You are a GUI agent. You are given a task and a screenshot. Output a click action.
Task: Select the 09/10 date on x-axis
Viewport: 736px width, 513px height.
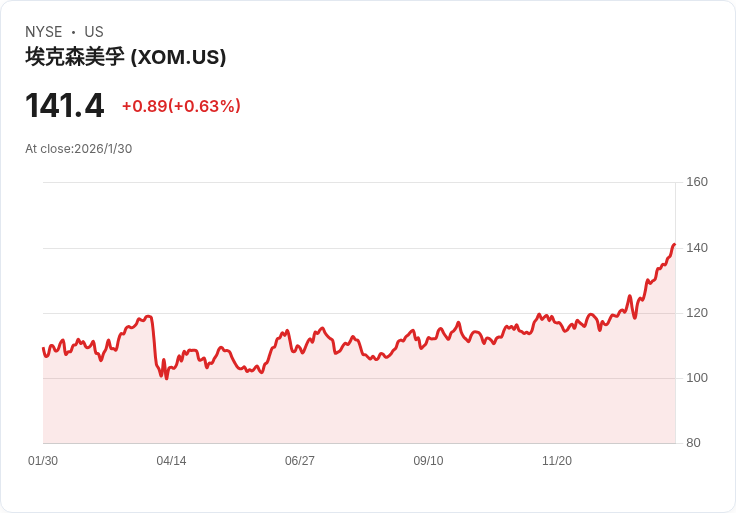click(428, 461)
